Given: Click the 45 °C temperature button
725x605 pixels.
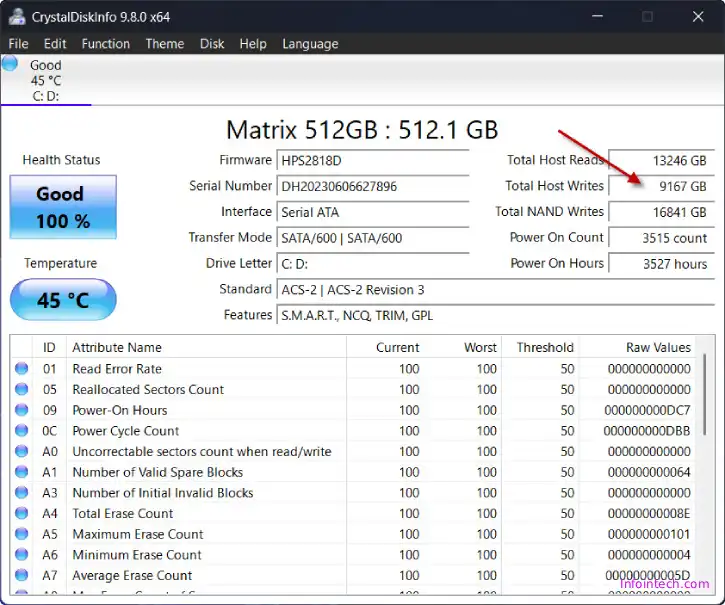Looking at the screenshot, I should (63, 300).
